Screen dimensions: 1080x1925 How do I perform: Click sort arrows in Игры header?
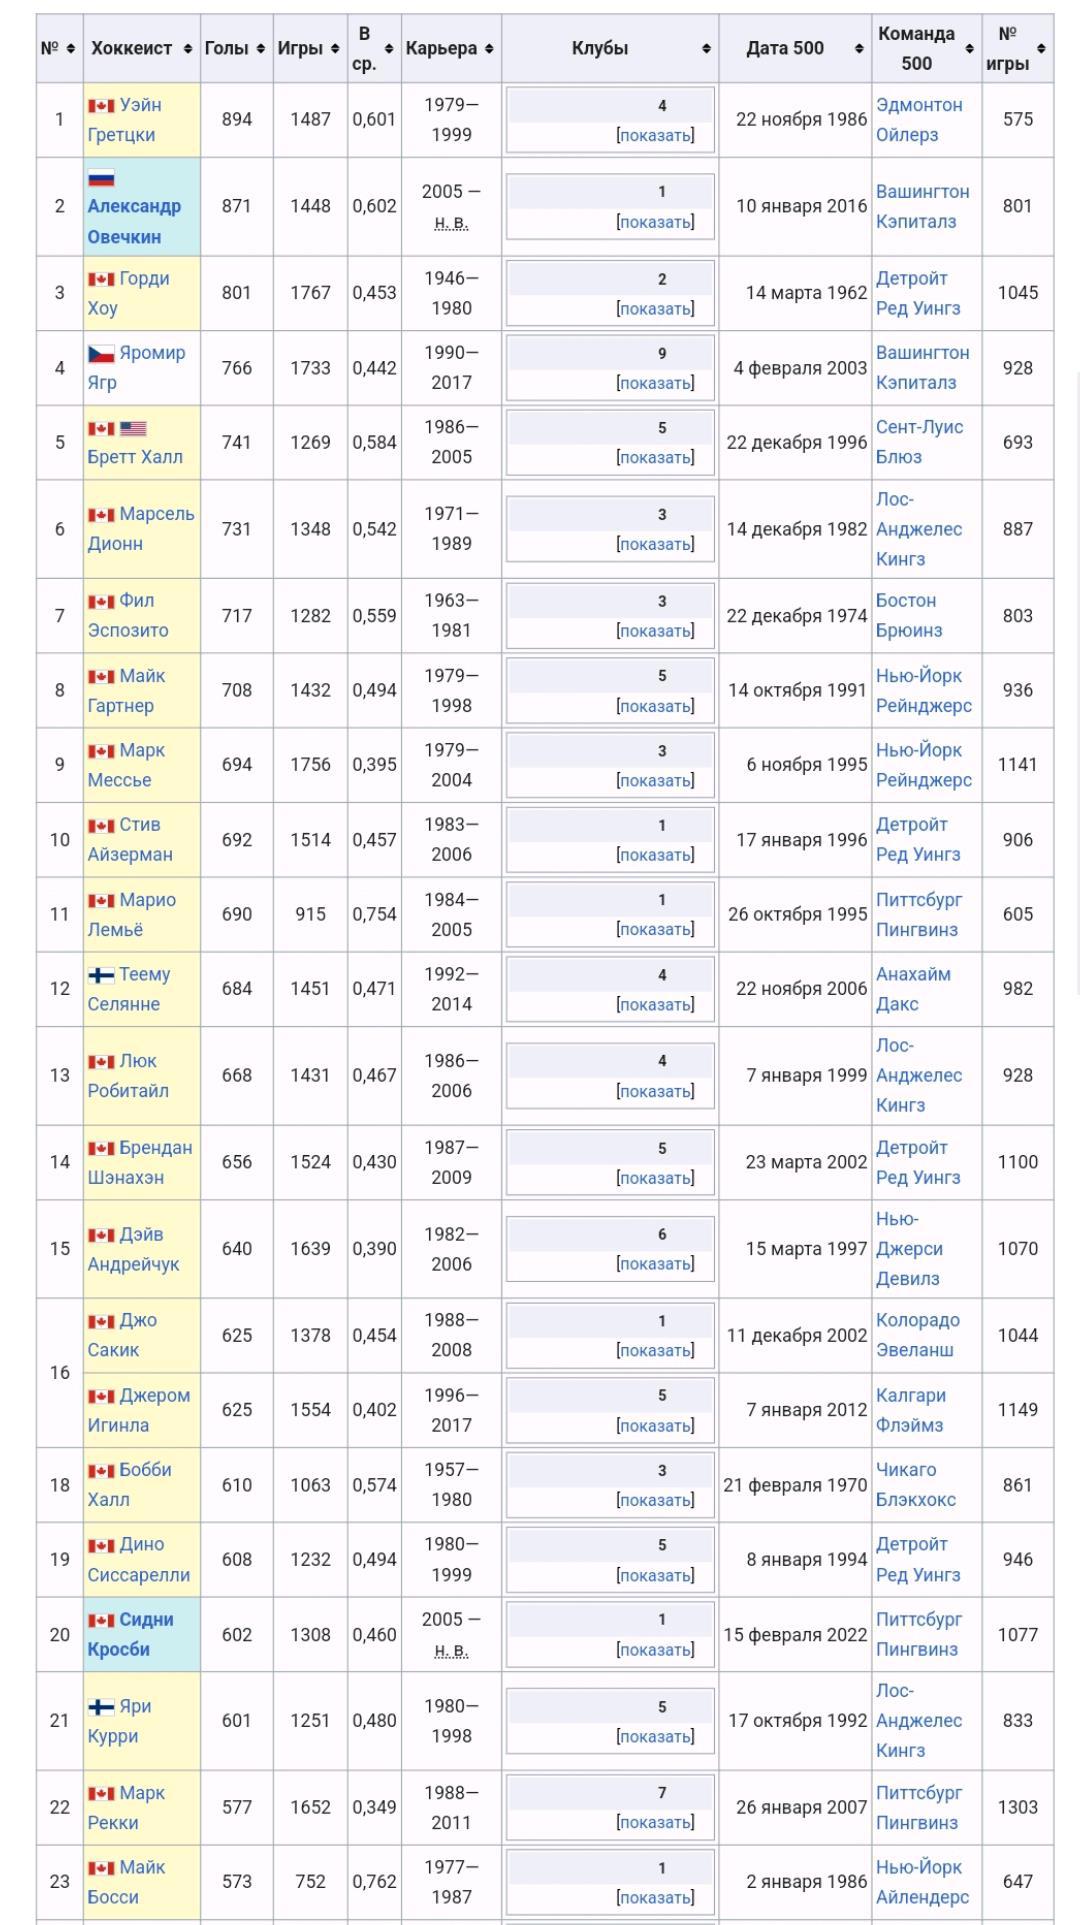click(335, 49)
